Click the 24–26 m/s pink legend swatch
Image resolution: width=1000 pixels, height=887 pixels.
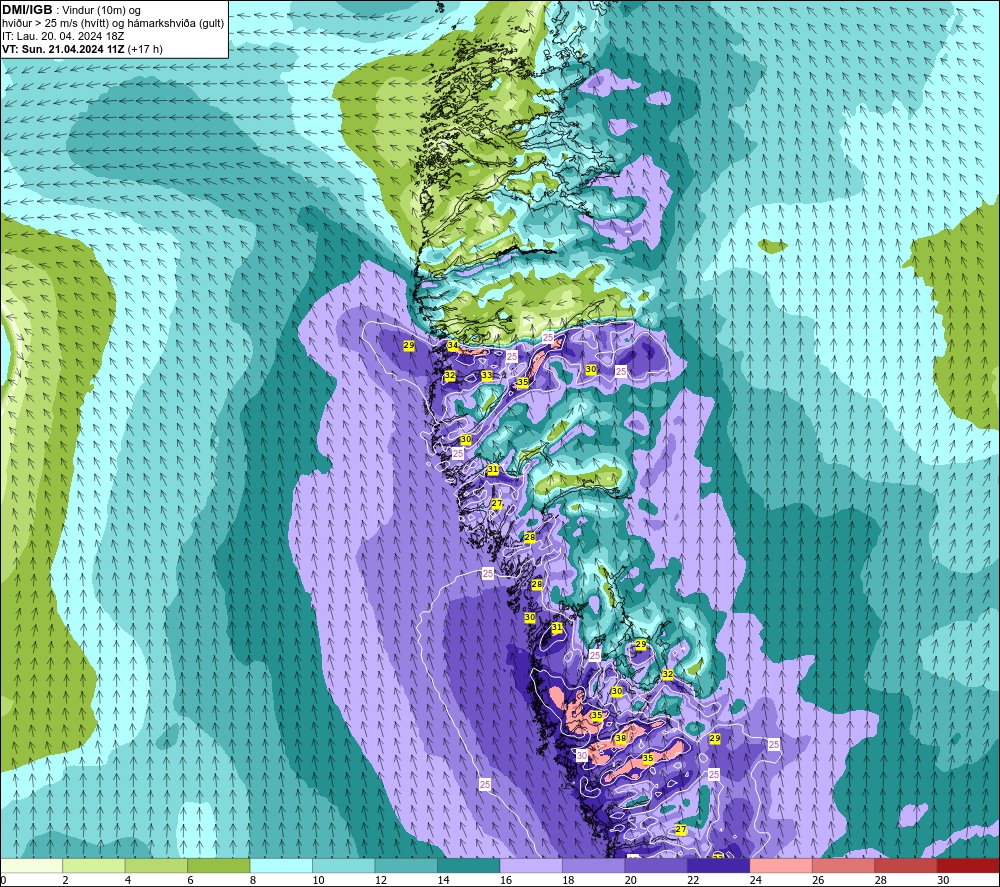click(781, 866)
